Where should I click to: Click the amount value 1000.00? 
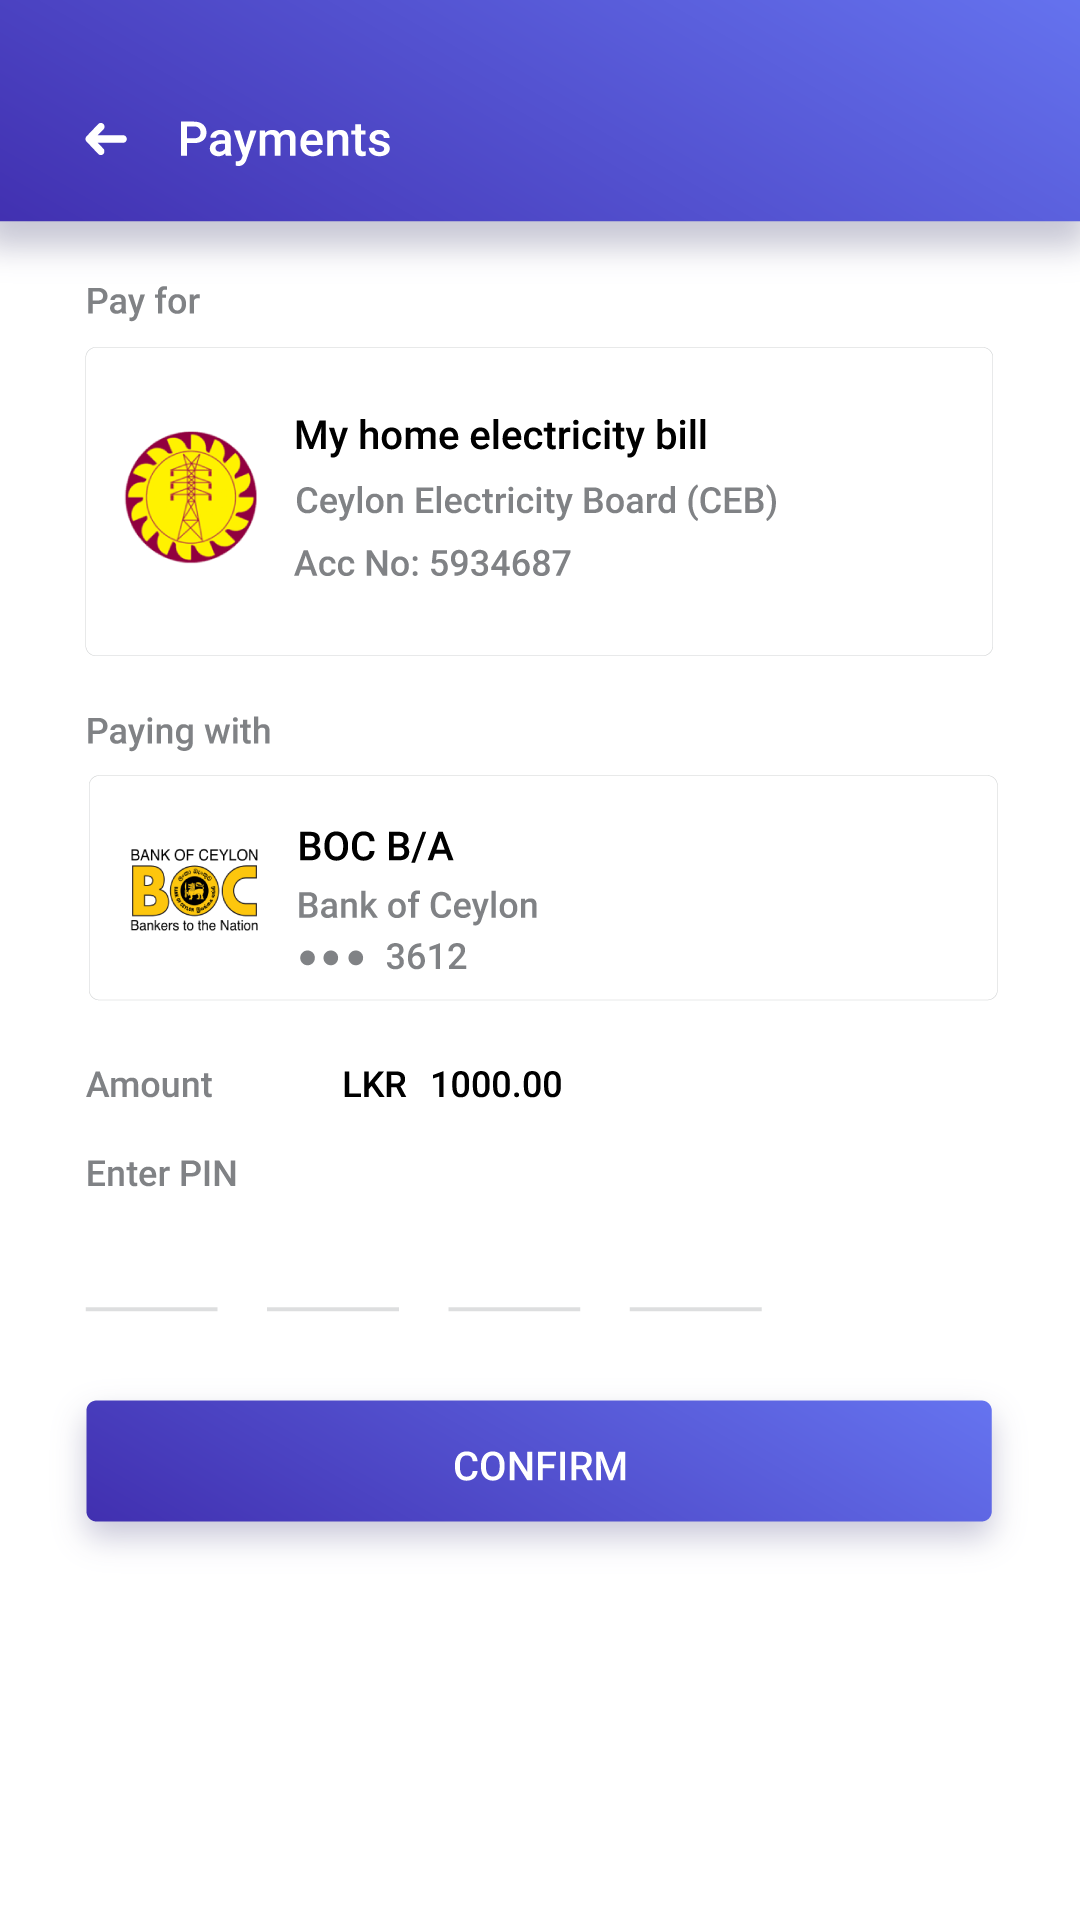coord(496,1085)
